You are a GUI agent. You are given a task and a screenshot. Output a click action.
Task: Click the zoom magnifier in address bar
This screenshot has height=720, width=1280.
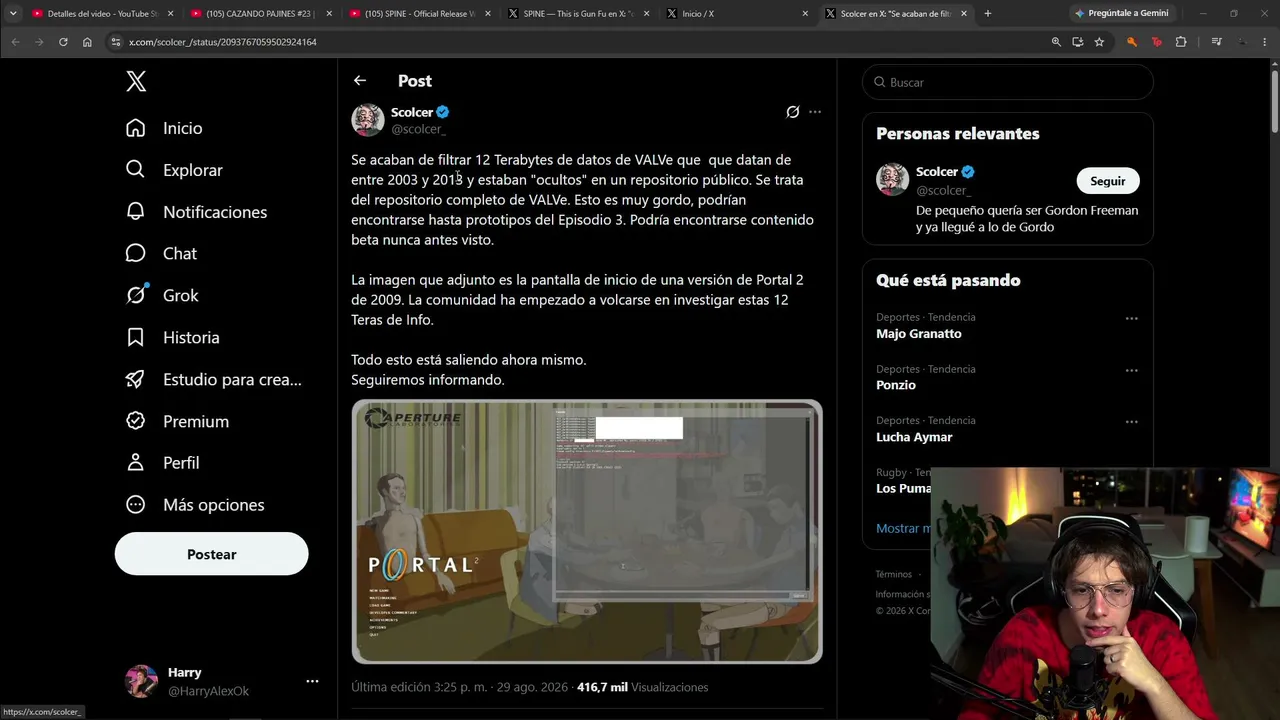click(x=1056, y=42)
